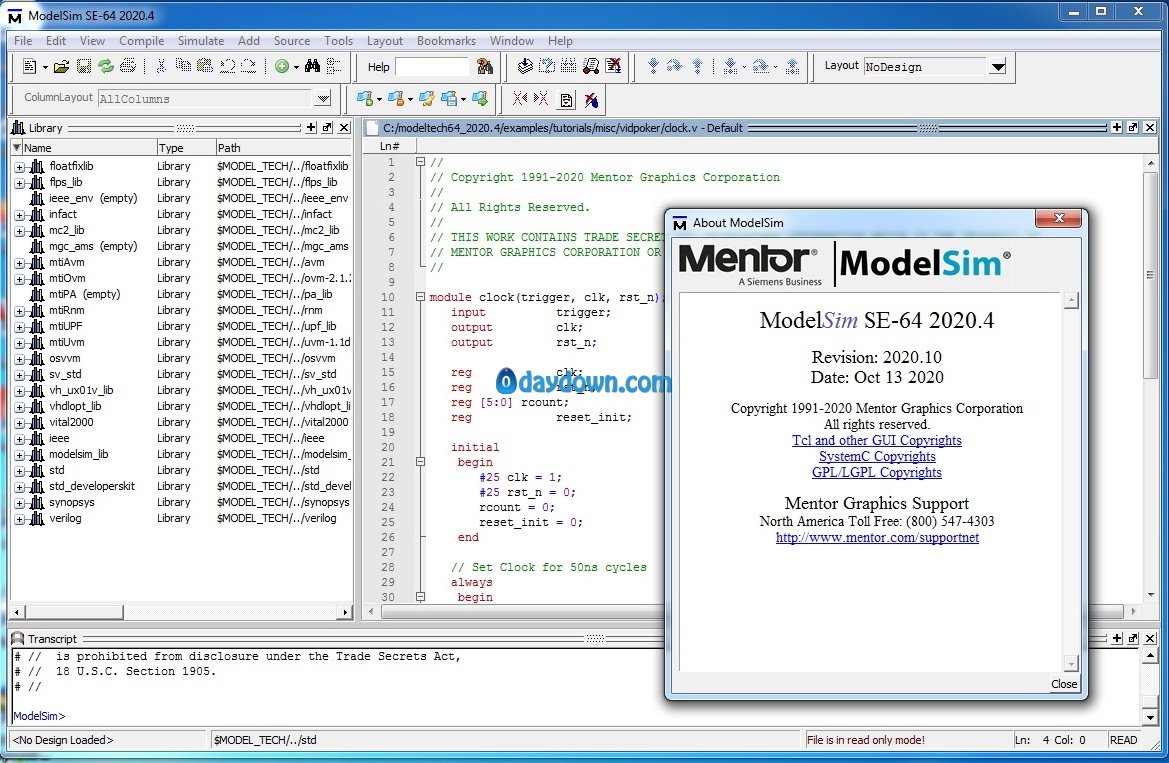Open the New file dropdown arrow
1169x763 pixels.
pyautogui.click(x=45, y=67)
